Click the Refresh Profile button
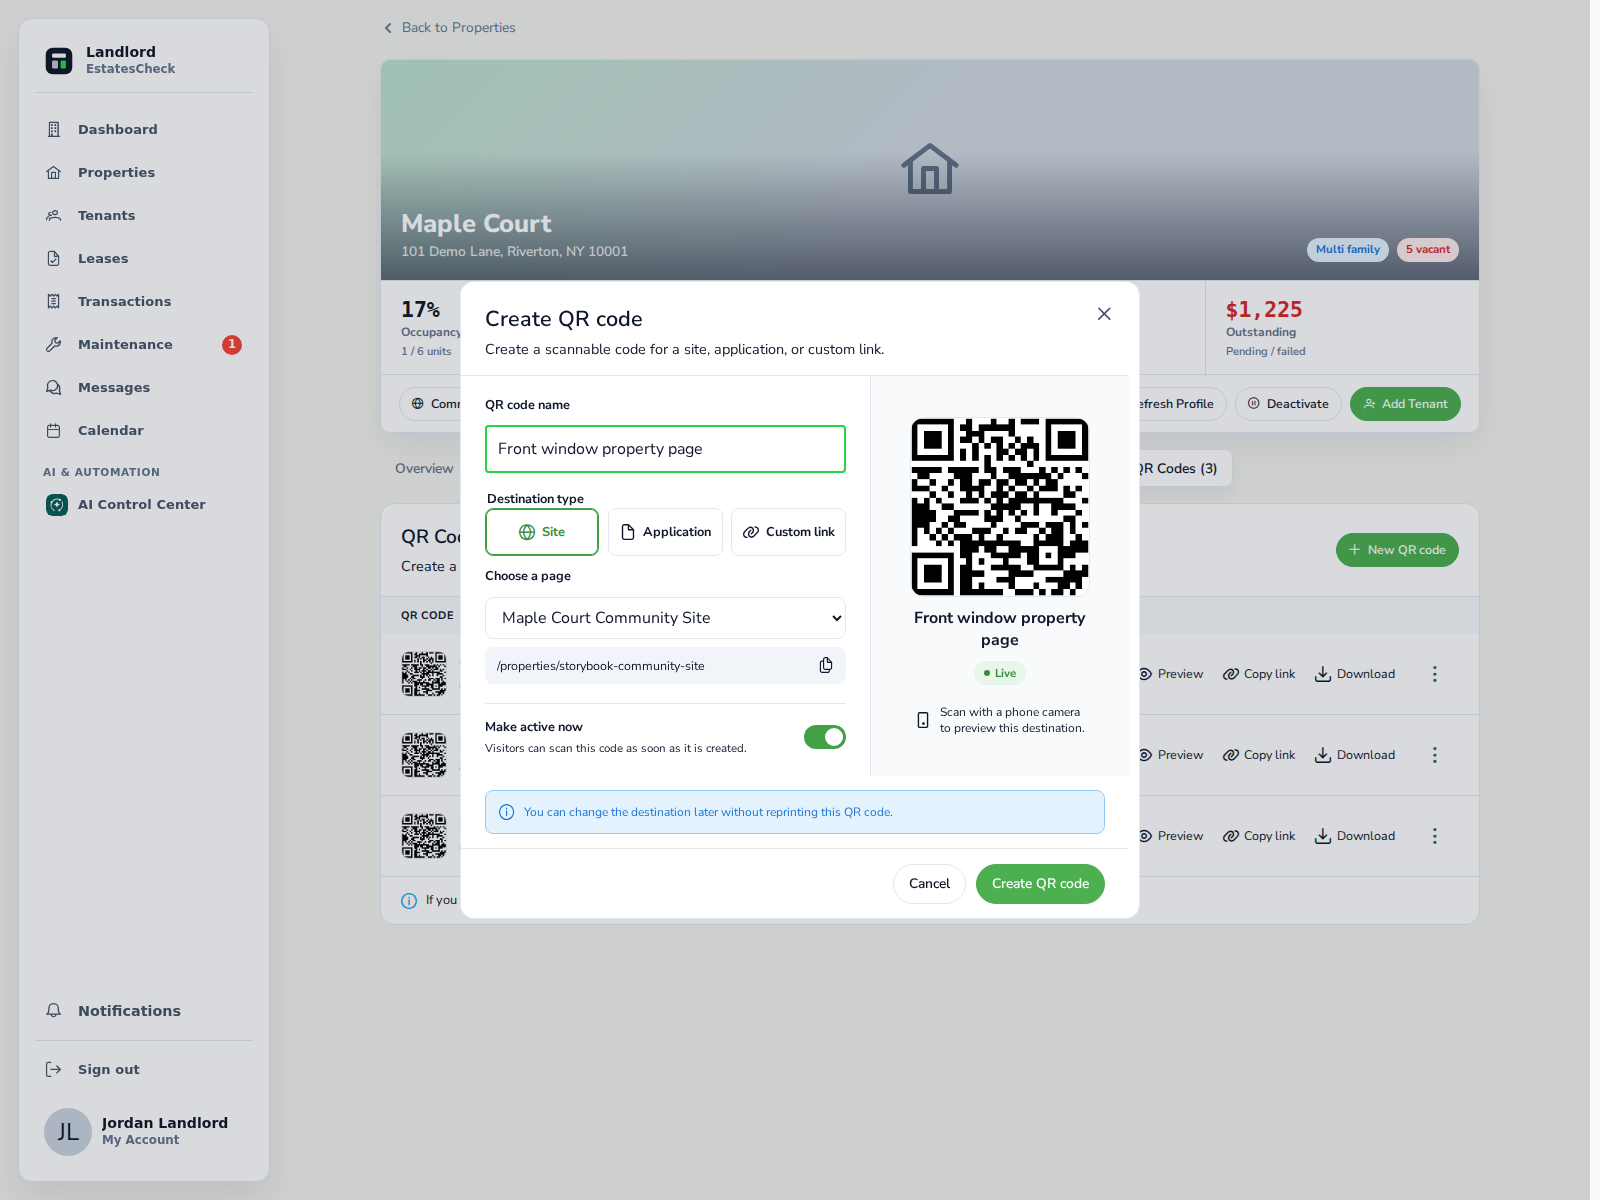The width and height of the screenshot is (1600, 1200). click(1182, 404)
